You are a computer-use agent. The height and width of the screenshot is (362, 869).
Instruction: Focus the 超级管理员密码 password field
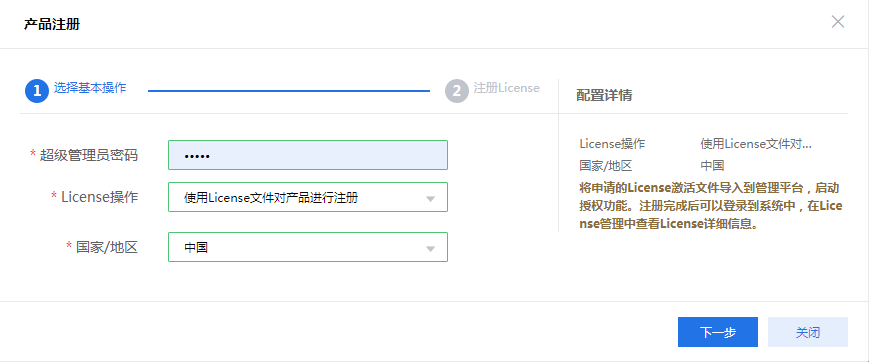[x=308, y=155]
